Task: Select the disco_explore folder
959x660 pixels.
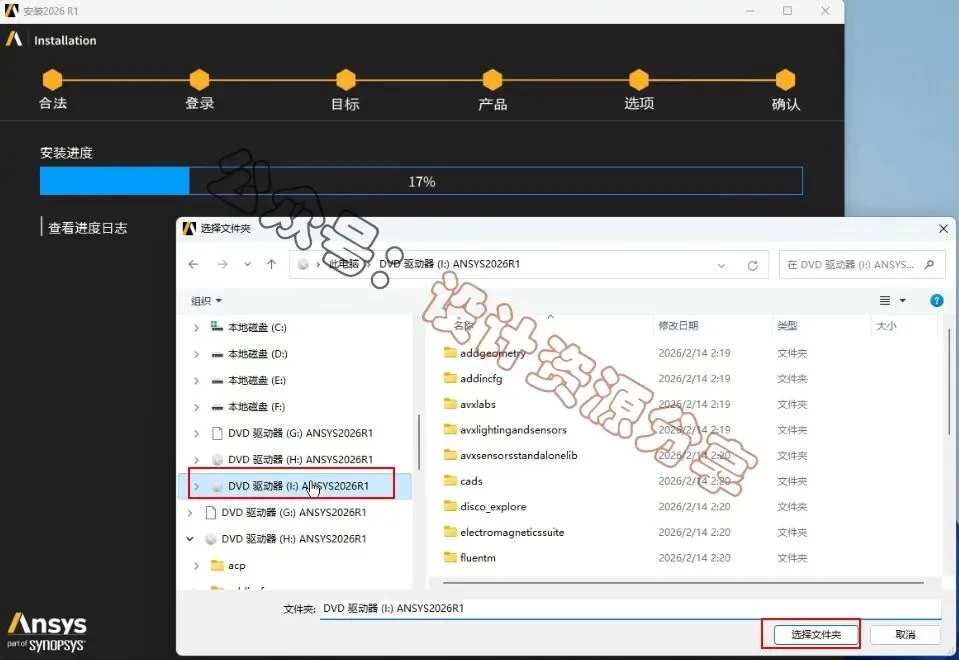Action: pos(493,507)
